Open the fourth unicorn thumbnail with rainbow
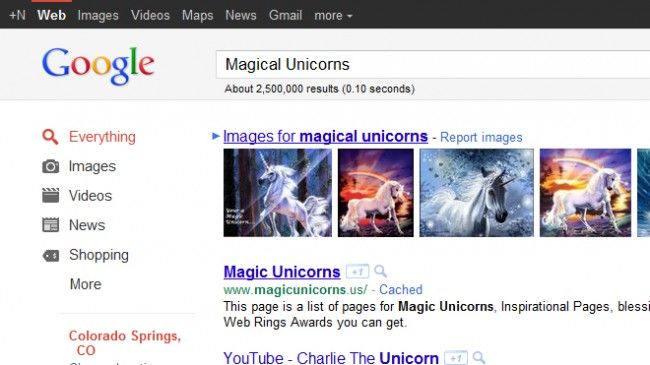Viewport: 650px width, 365px height. pyautogui.click(x=585, y=193)
